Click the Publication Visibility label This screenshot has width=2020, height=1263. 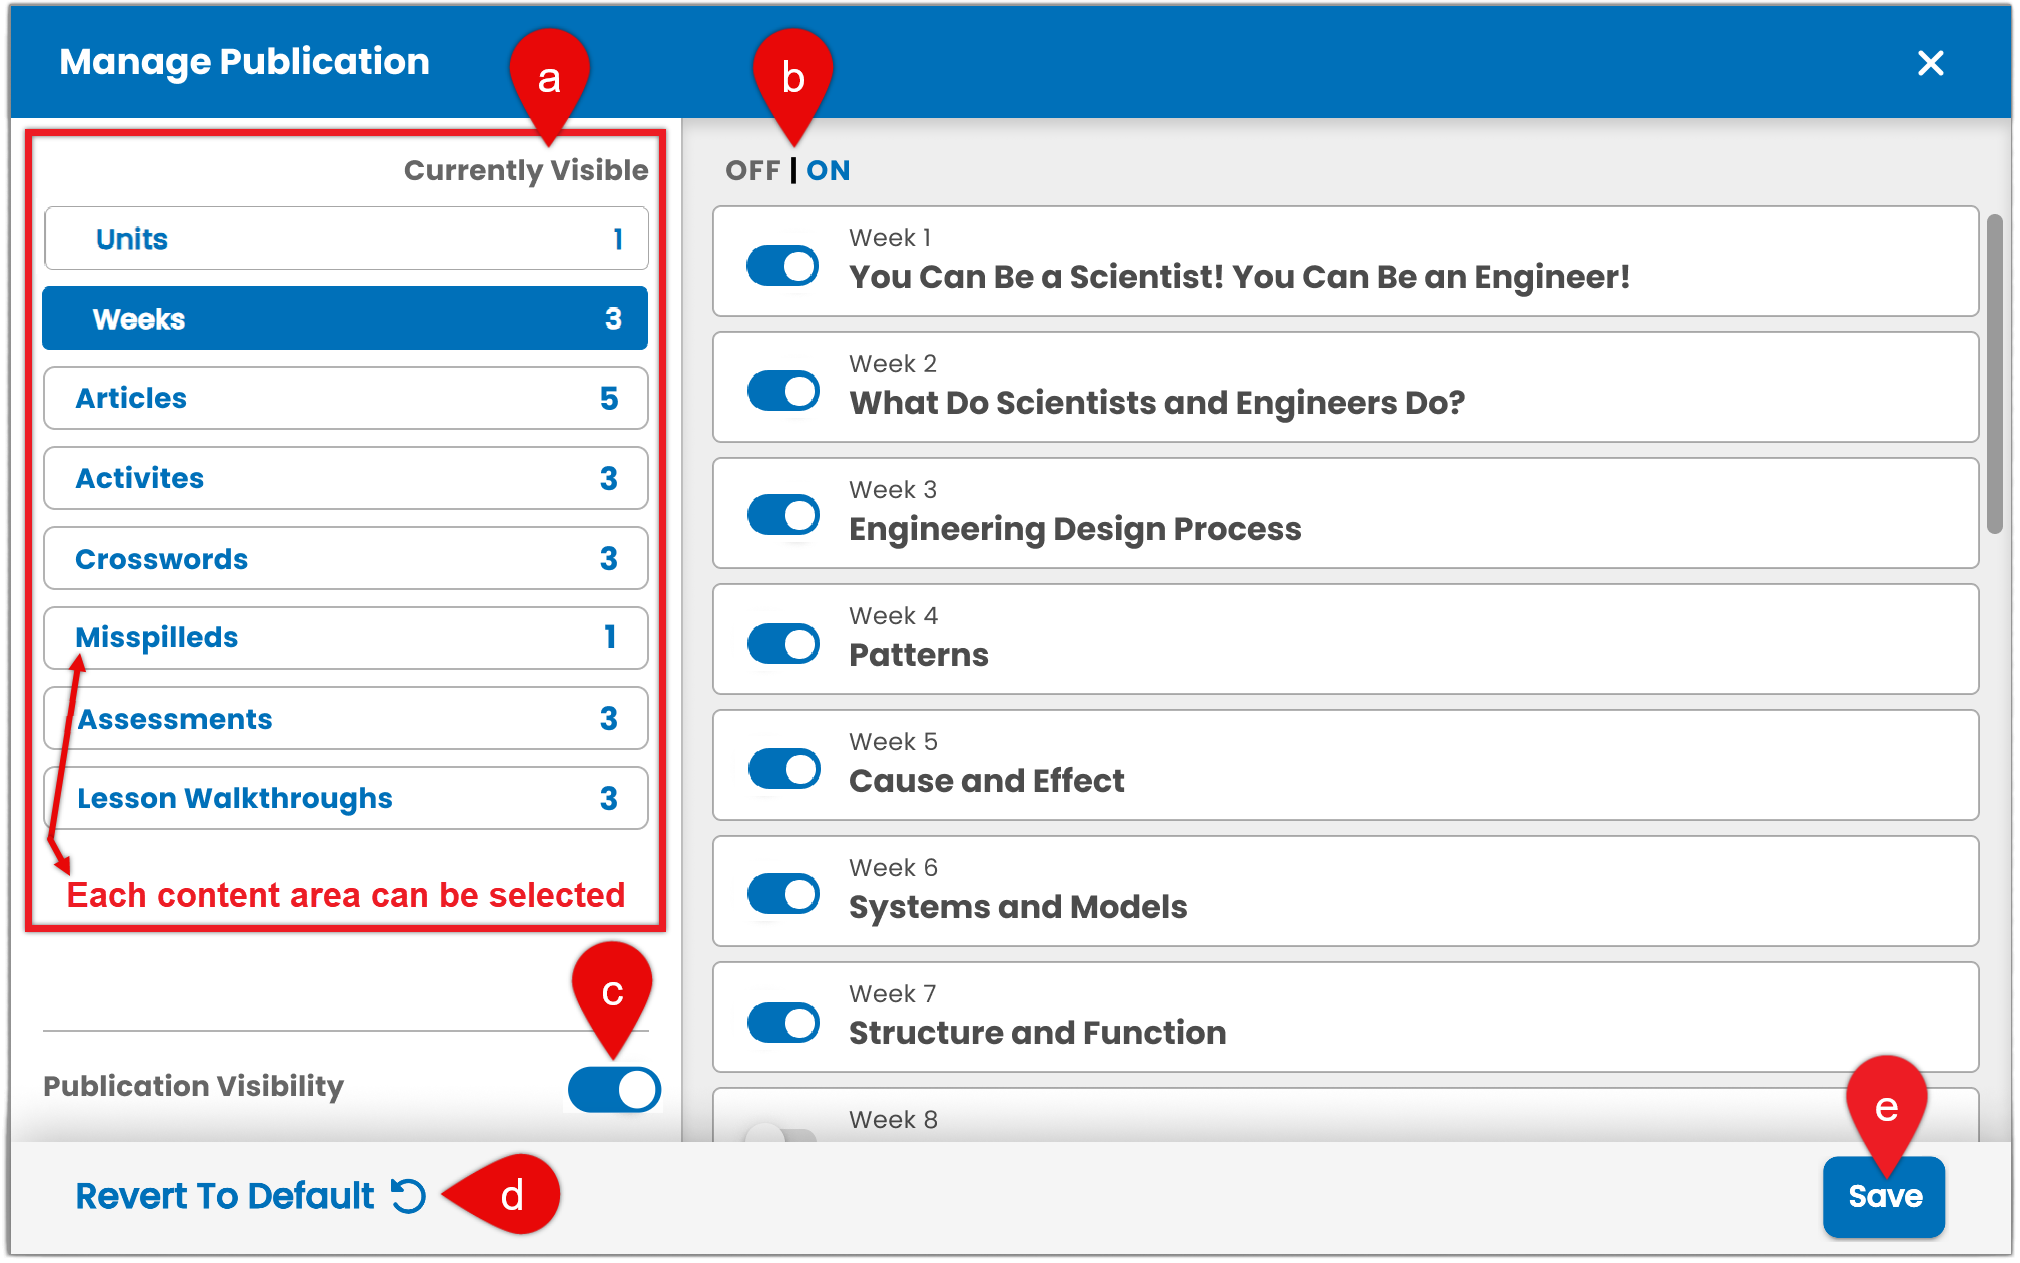click(x=193, y=1086)
